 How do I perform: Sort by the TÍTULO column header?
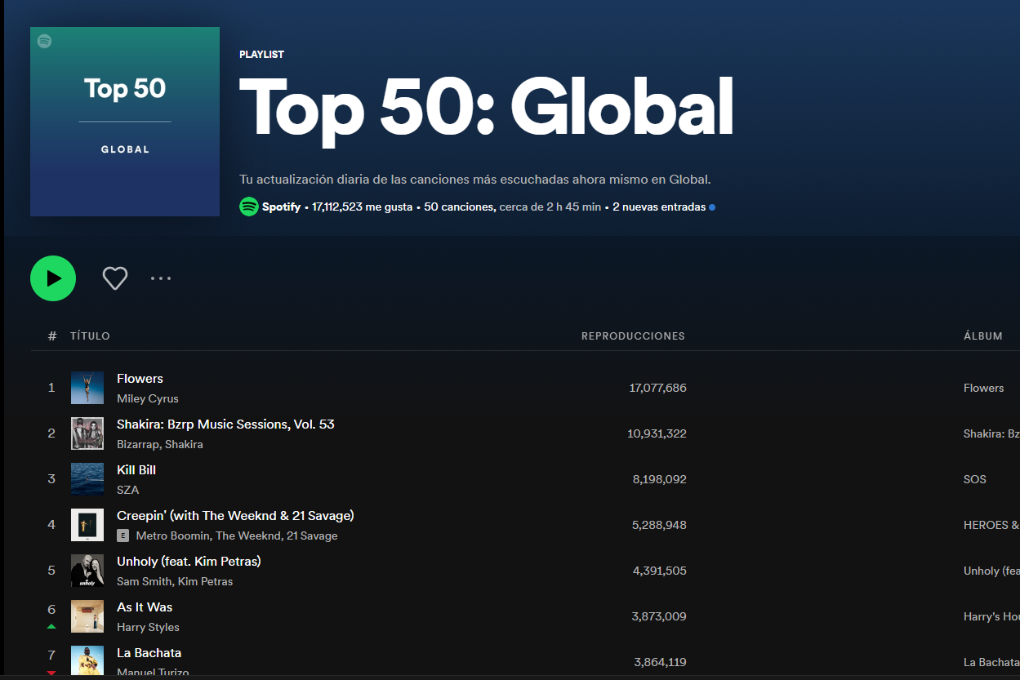tap(90, 336)
